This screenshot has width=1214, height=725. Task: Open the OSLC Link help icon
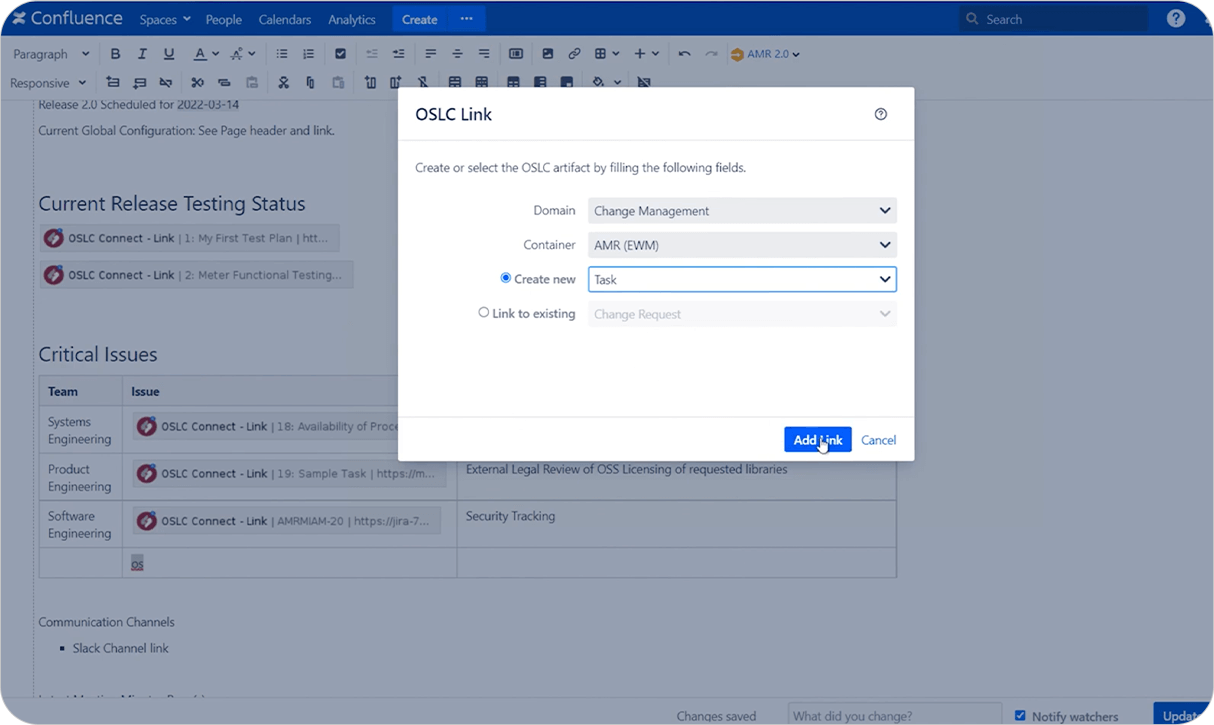pos(881,114)
